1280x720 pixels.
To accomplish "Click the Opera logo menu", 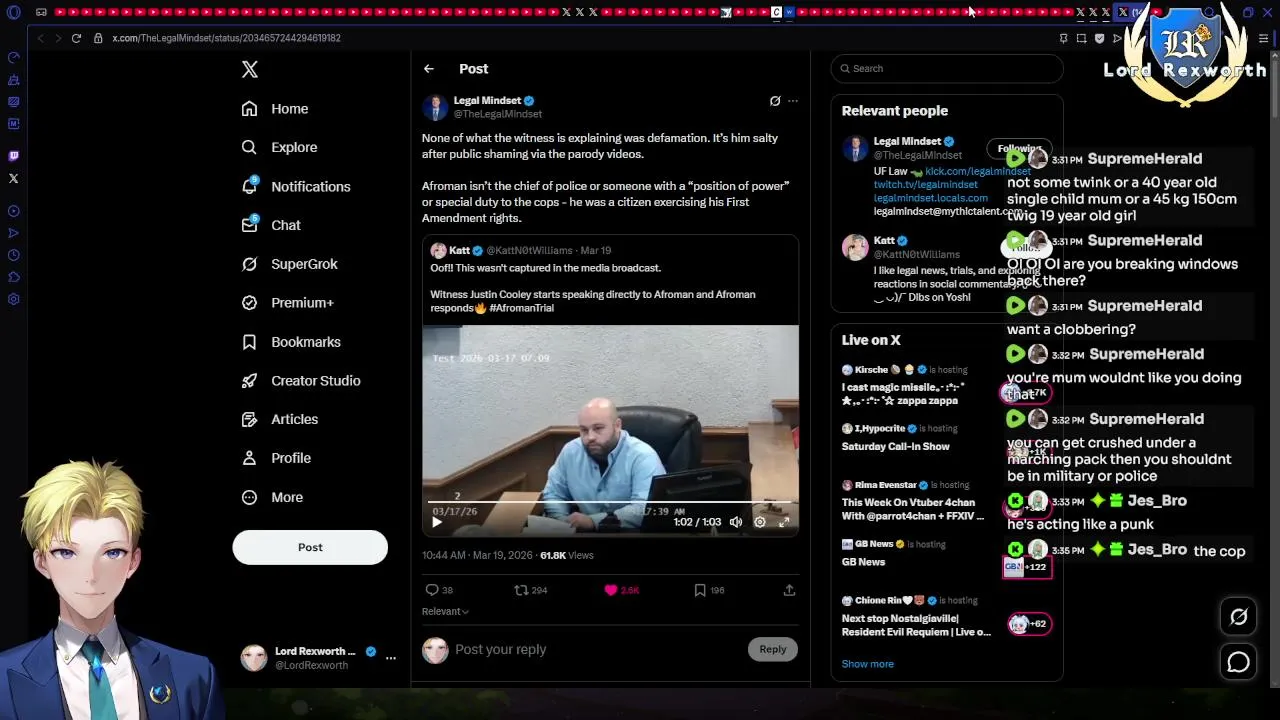I will [13, 13].
